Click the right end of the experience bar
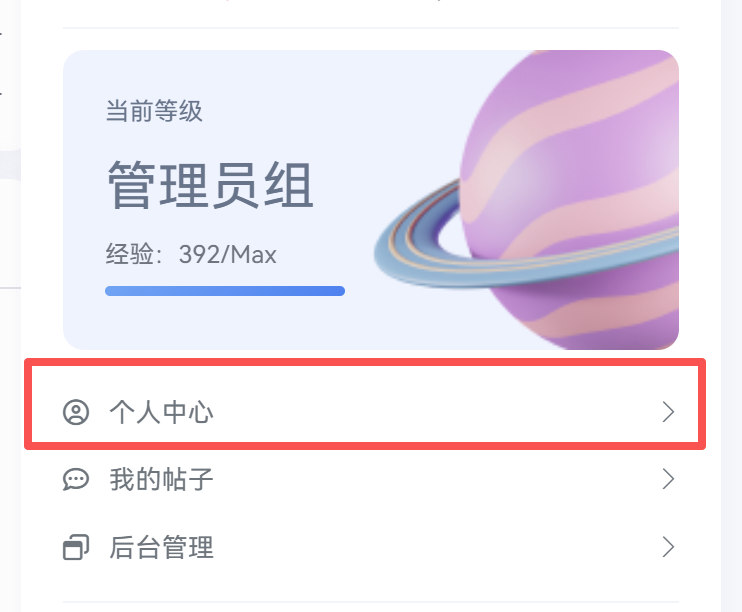742x612 pixels. [x=339, y=291]
